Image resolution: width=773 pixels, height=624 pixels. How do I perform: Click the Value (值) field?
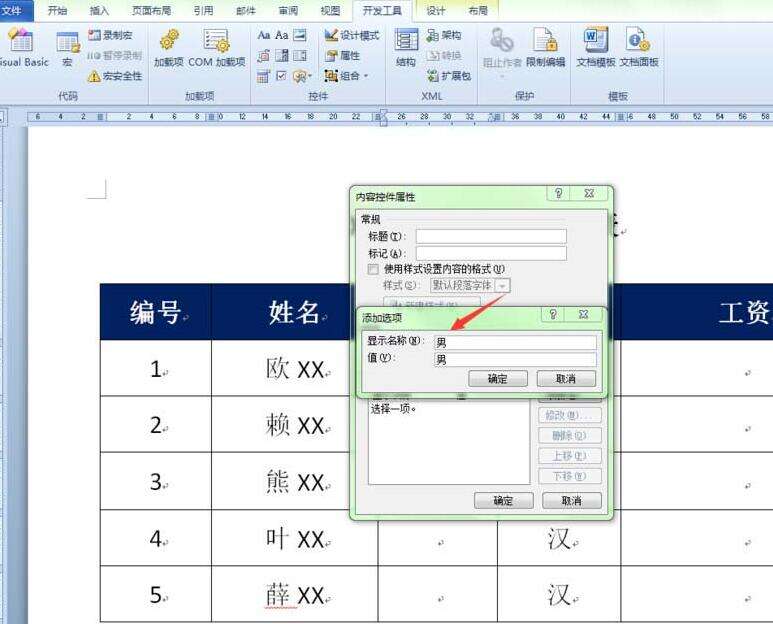coord(515,359)
